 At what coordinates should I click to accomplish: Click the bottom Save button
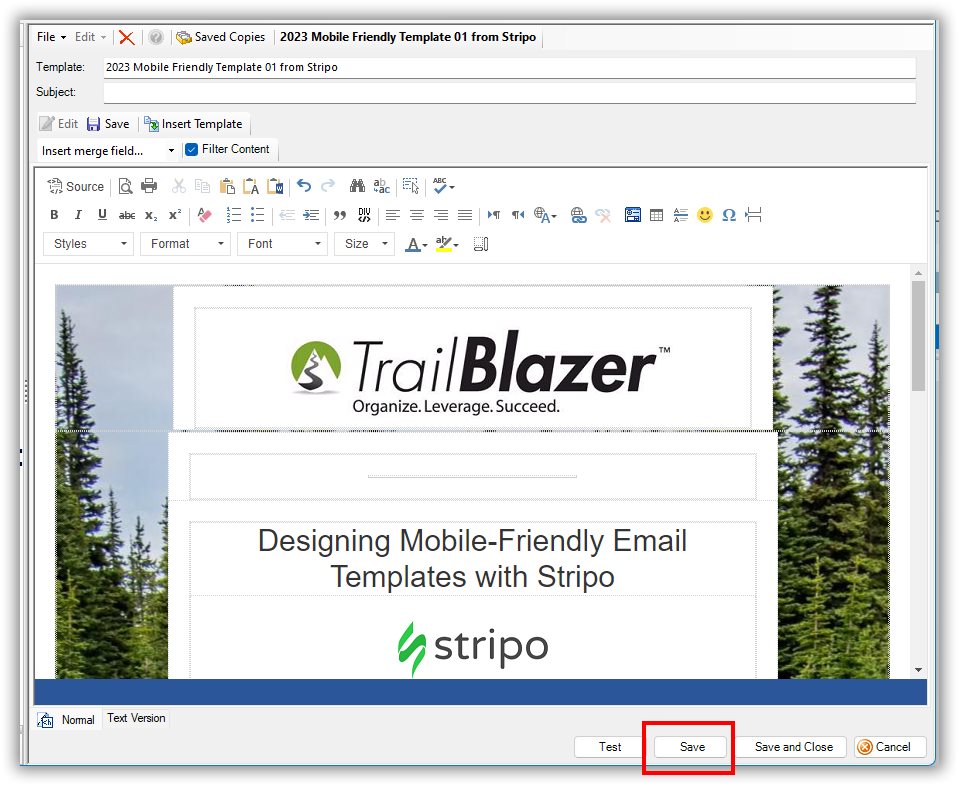pos(692,747)
